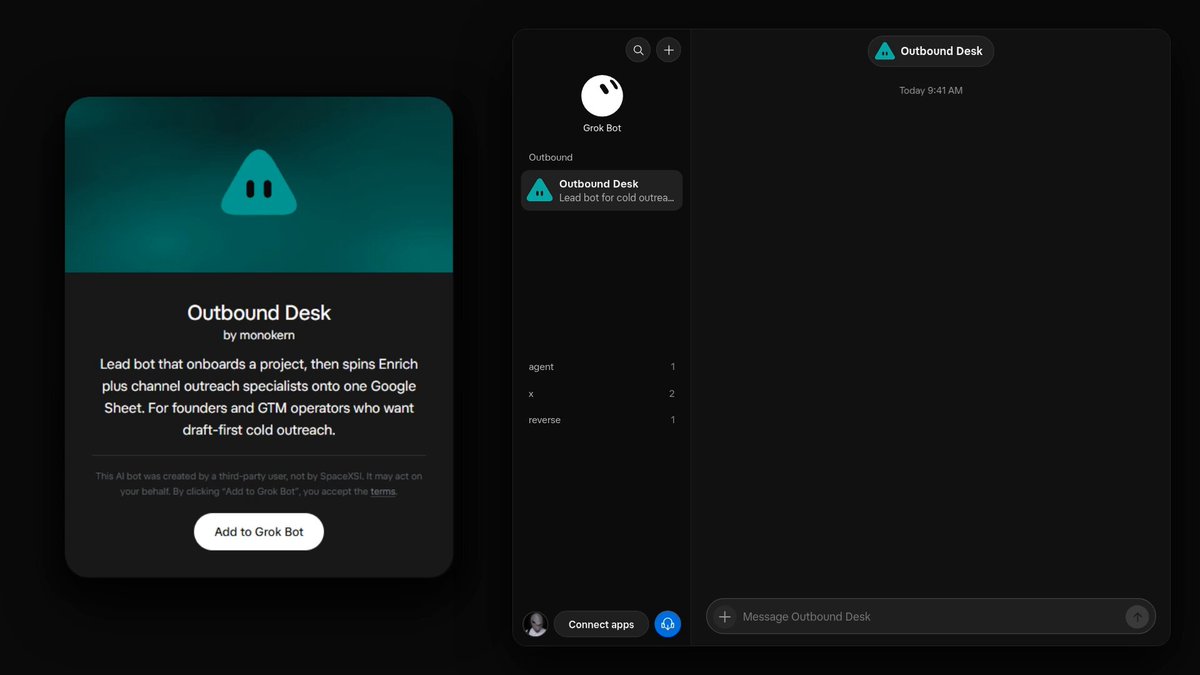Click the round Grok Bot avatar logo
The image size is (1200, 675).
point(602,96)
